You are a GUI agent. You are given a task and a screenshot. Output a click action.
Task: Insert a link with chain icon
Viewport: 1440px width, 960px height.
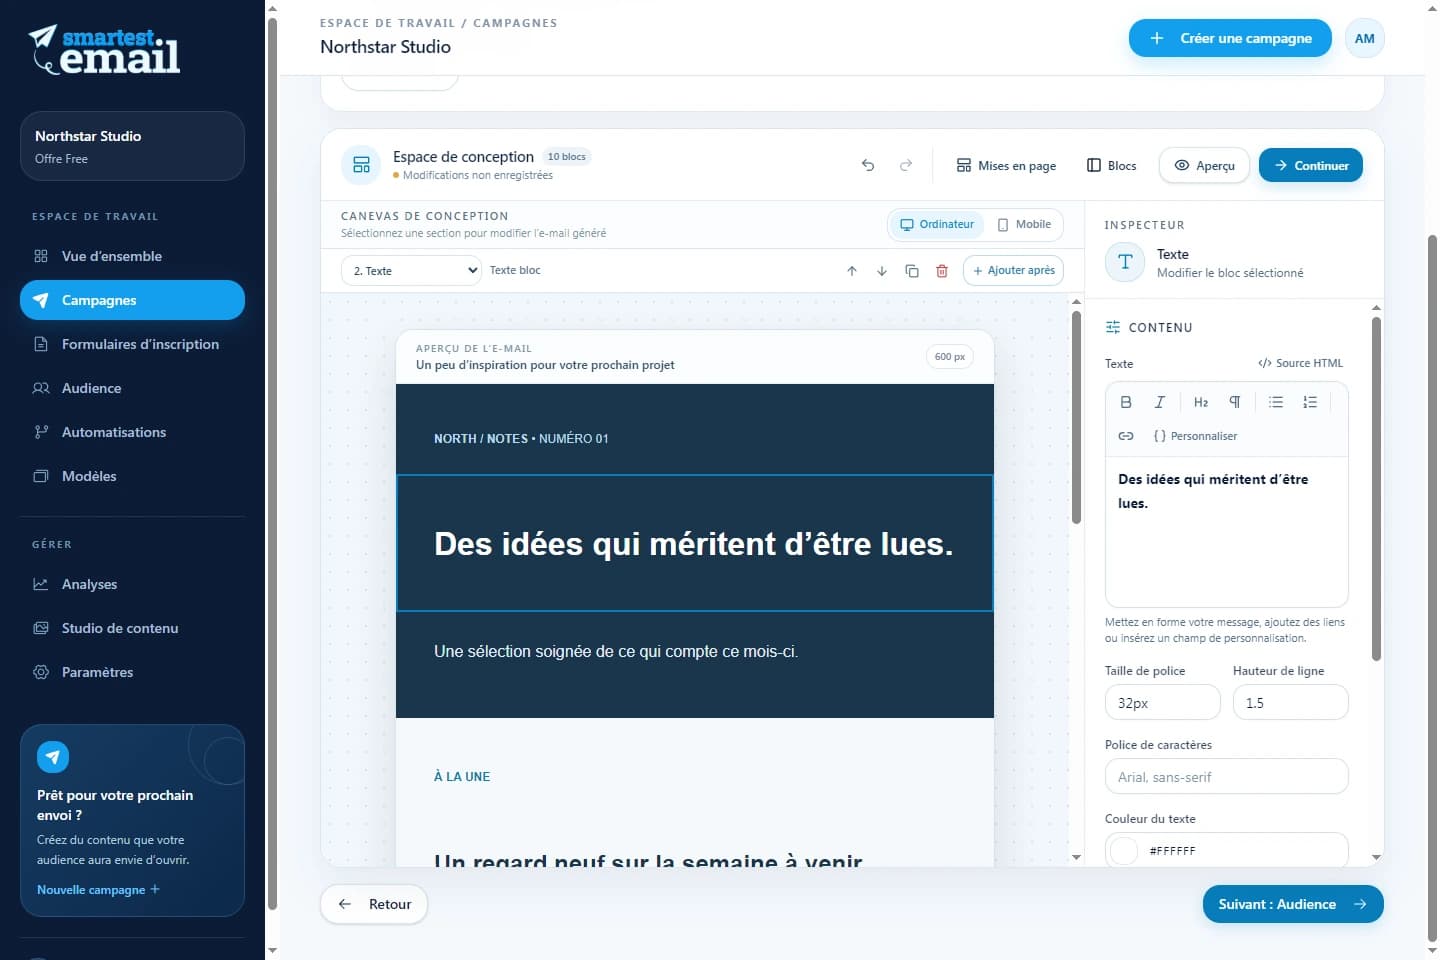[1126, 436]
